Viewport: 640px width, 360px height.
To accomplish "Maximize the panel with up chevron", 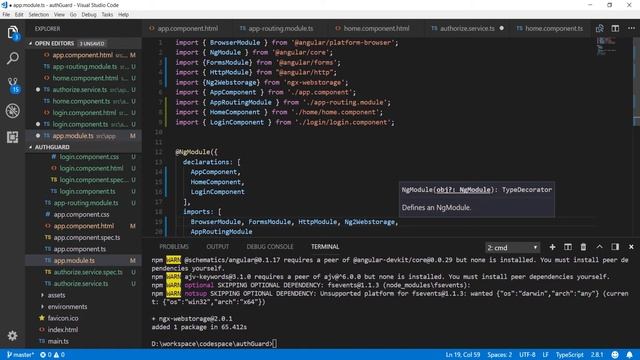I will [x=599, y=247].
